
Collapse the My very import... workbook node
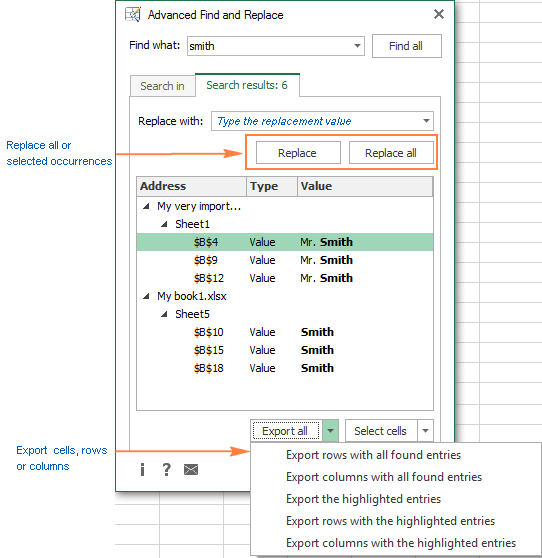coord(146,206)
